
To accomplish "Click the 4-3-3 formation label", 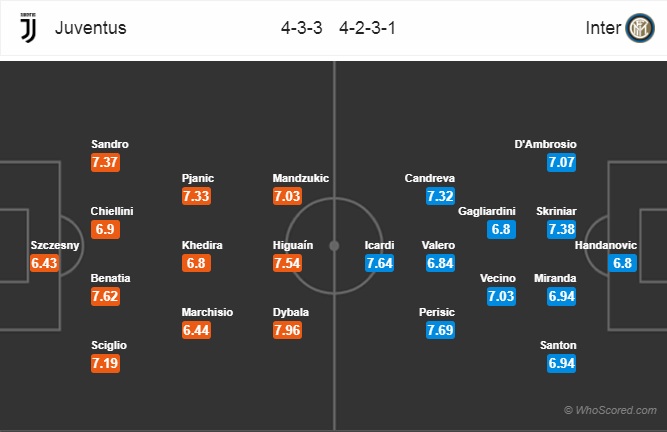I will tap(302, 28).
